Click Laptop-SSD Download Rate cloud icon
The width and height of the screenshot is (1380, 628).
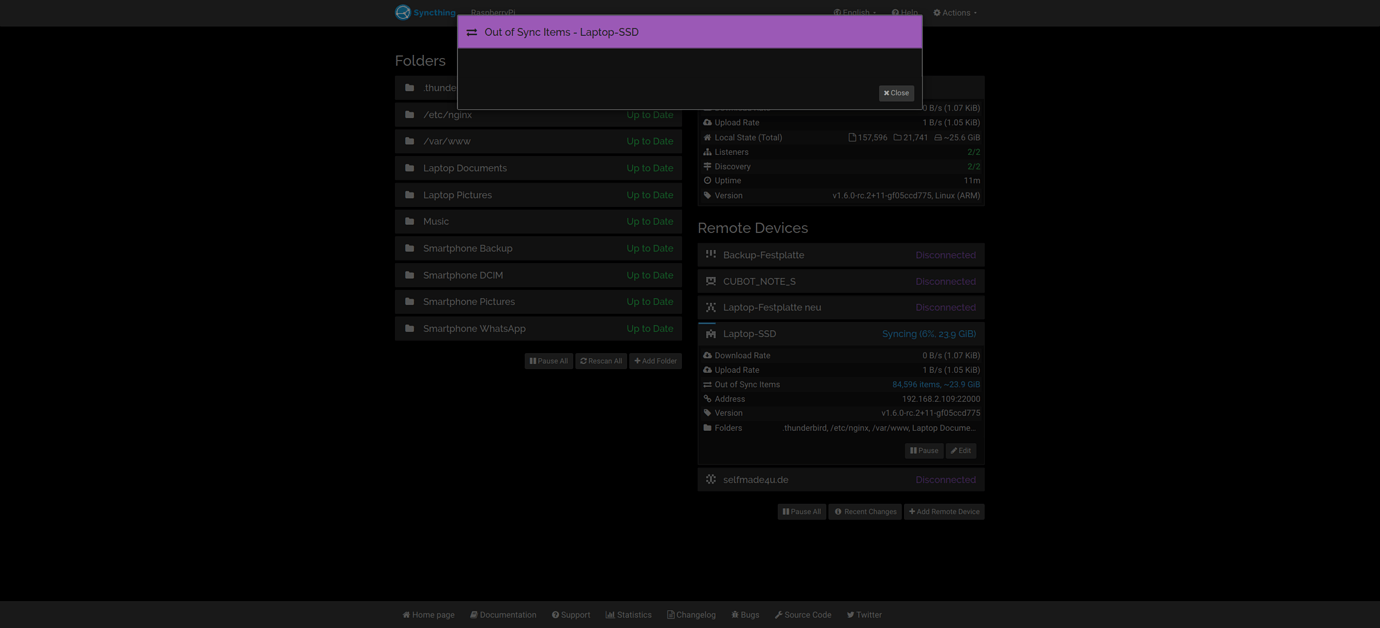707,356
